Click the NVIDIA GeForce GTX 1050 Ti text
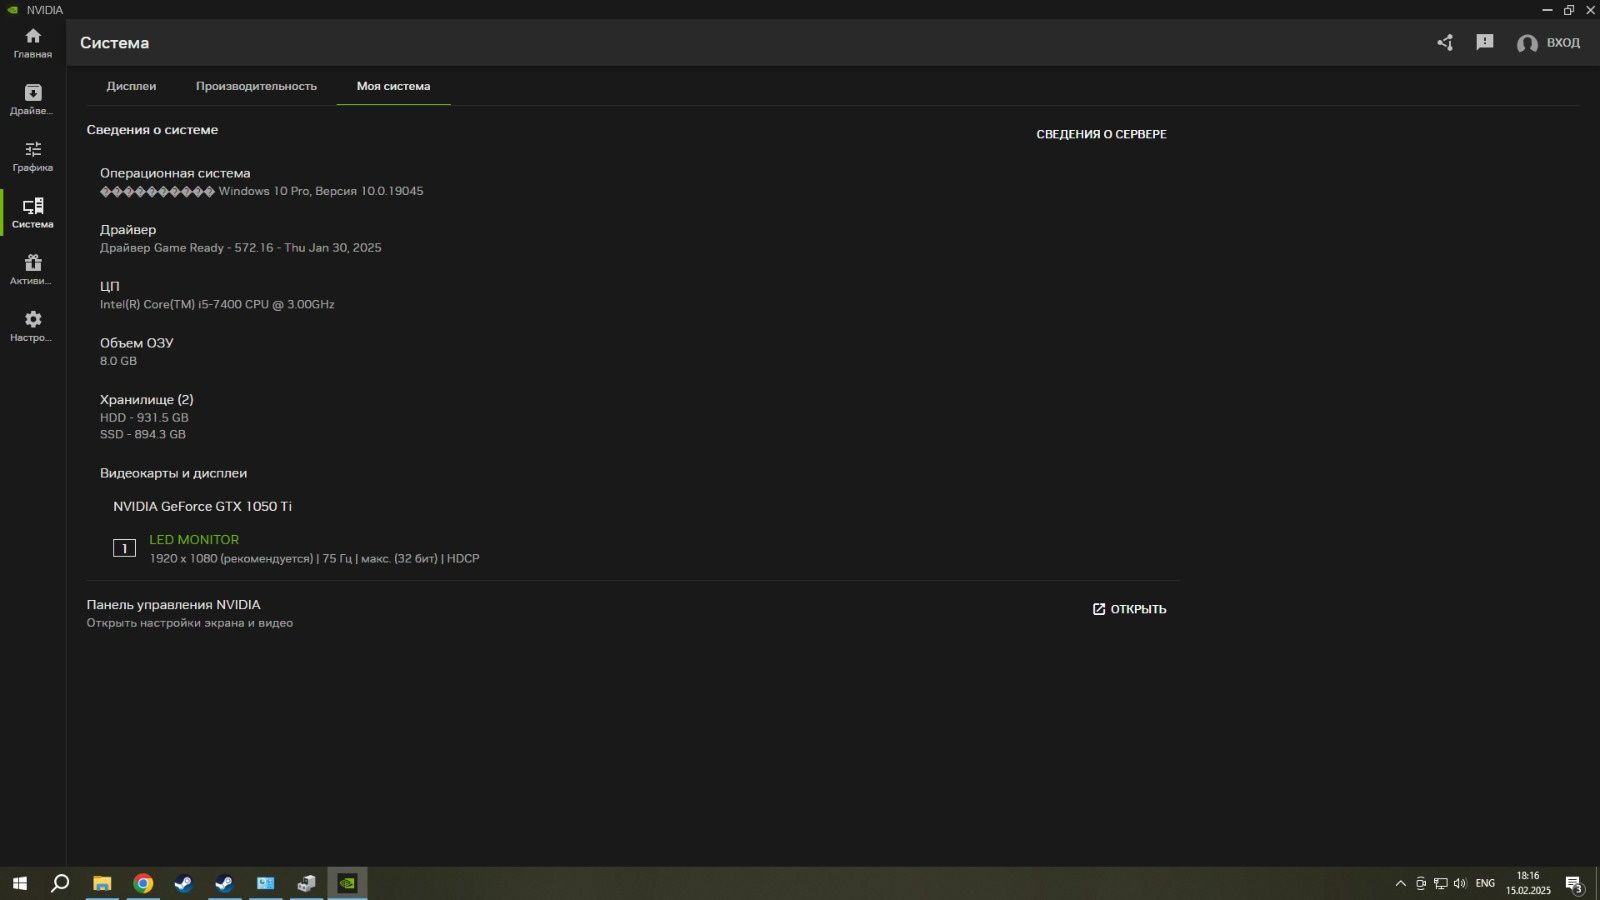This screenshot has height=900, width=1600. 202,506
